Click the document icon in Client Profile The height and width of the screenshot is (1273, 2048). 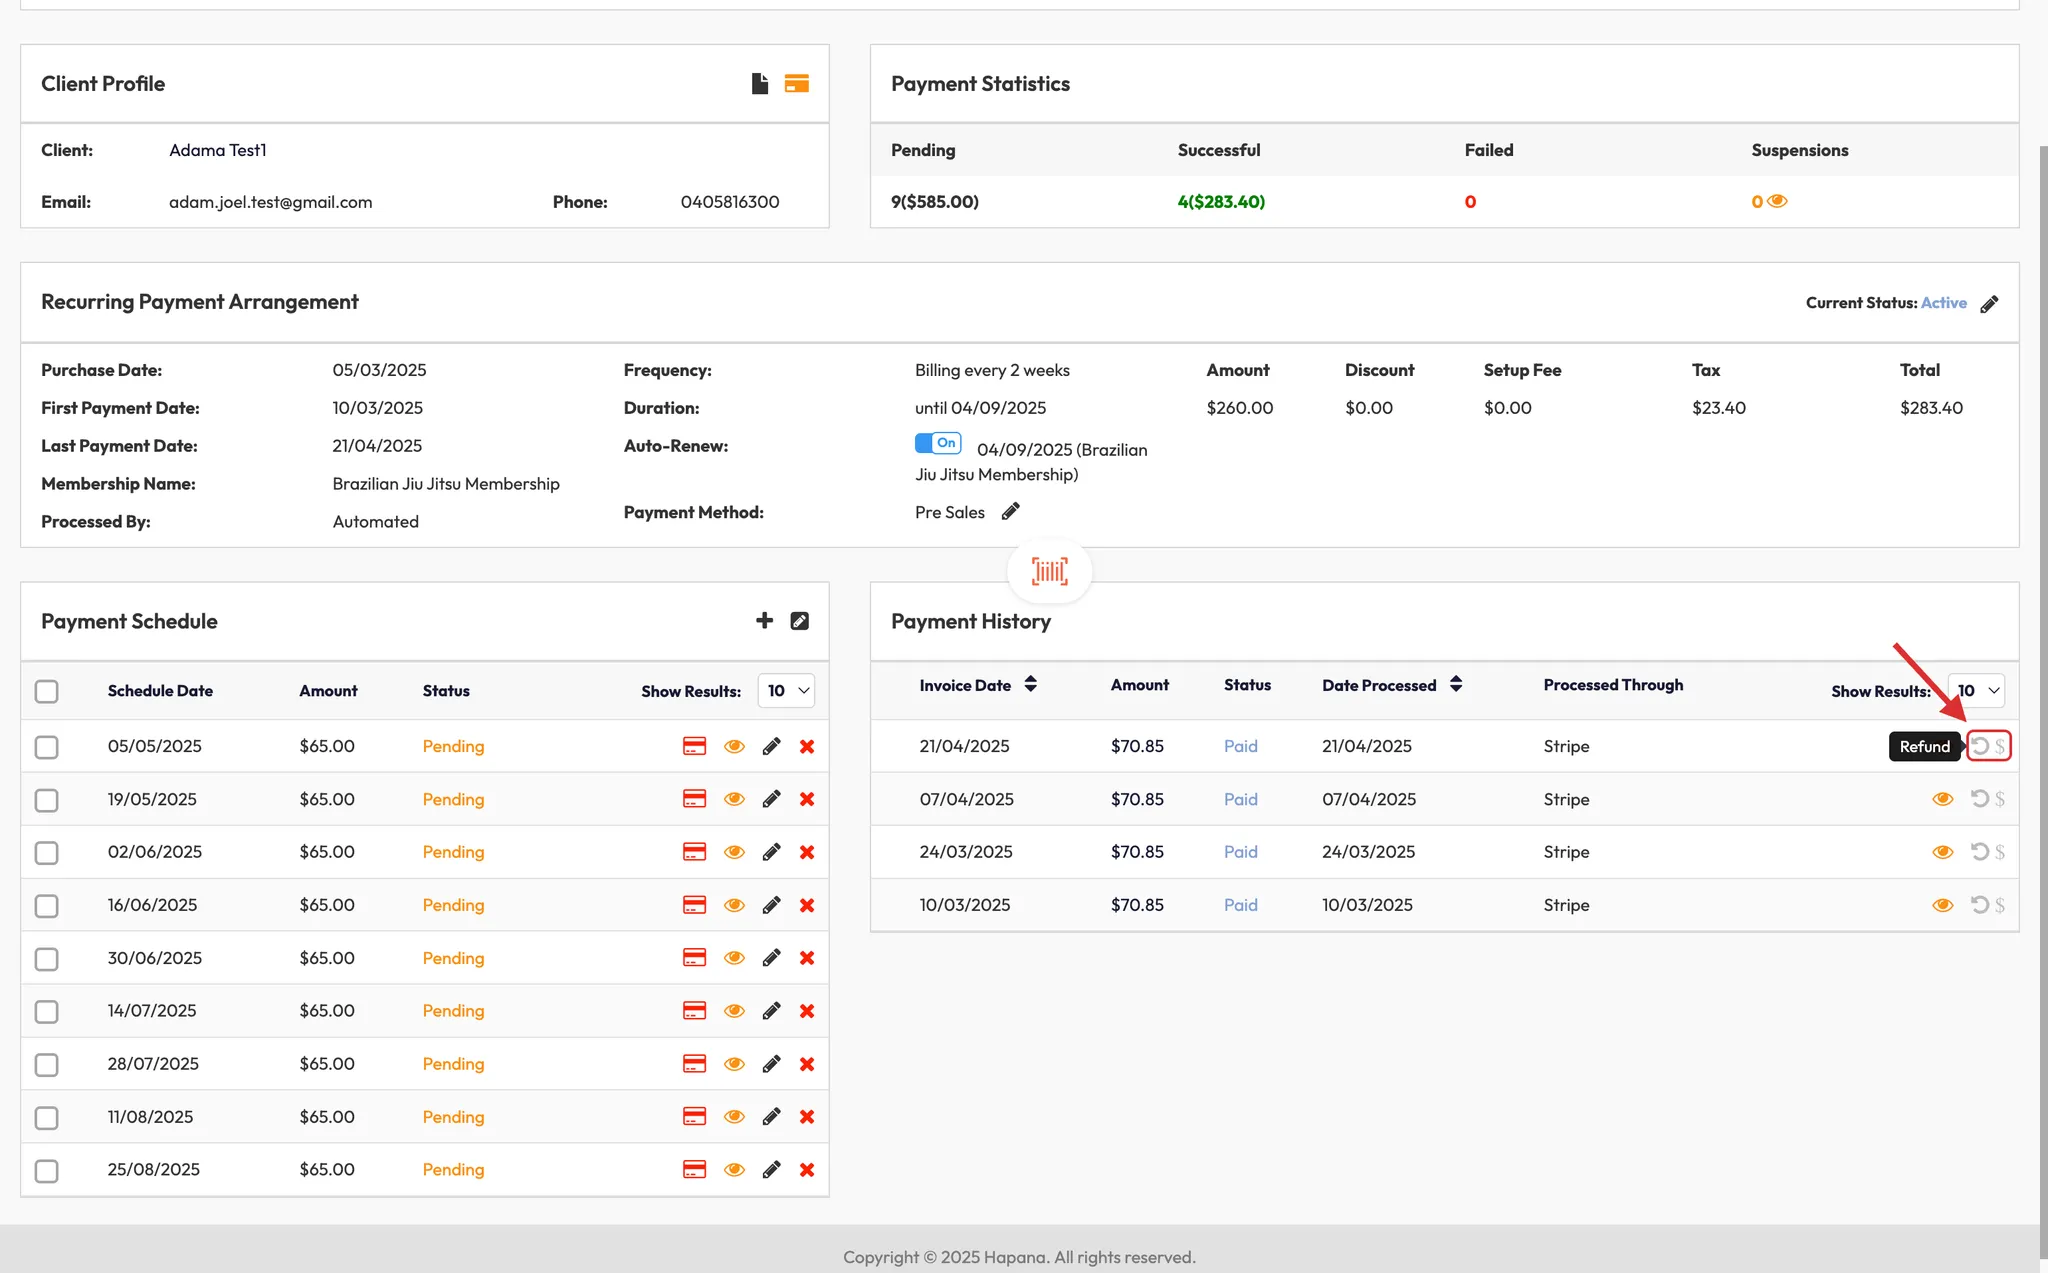click(x=760, y=84)
